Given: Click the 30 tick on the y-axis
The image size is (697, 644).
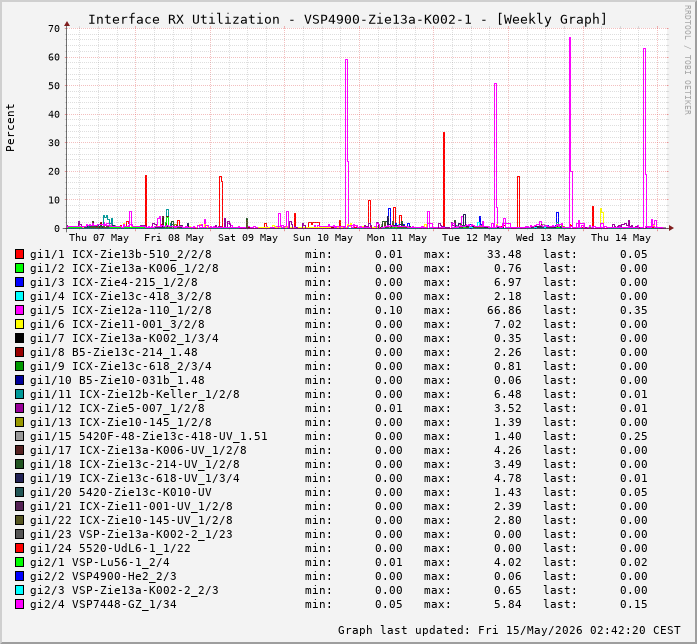Looking at the screenshot, I should point(54,143).
